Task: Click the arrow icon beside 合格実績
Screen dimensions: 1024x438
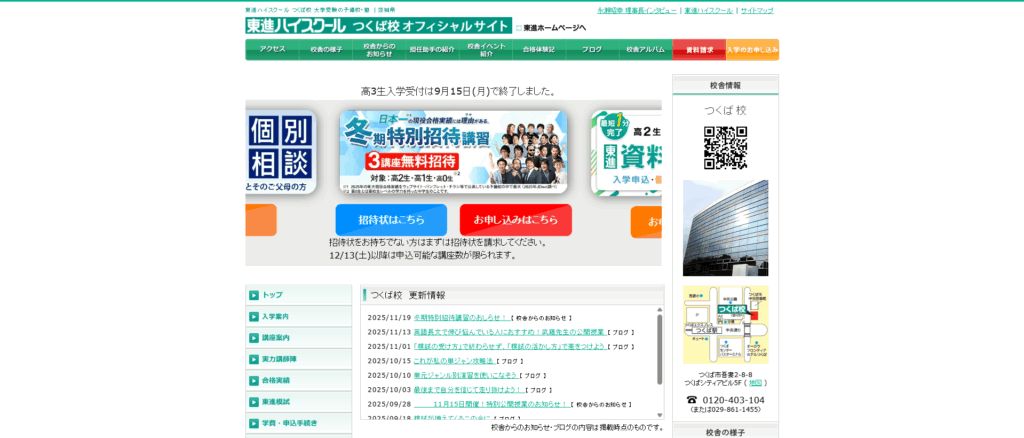Action: tap(254, 380)
